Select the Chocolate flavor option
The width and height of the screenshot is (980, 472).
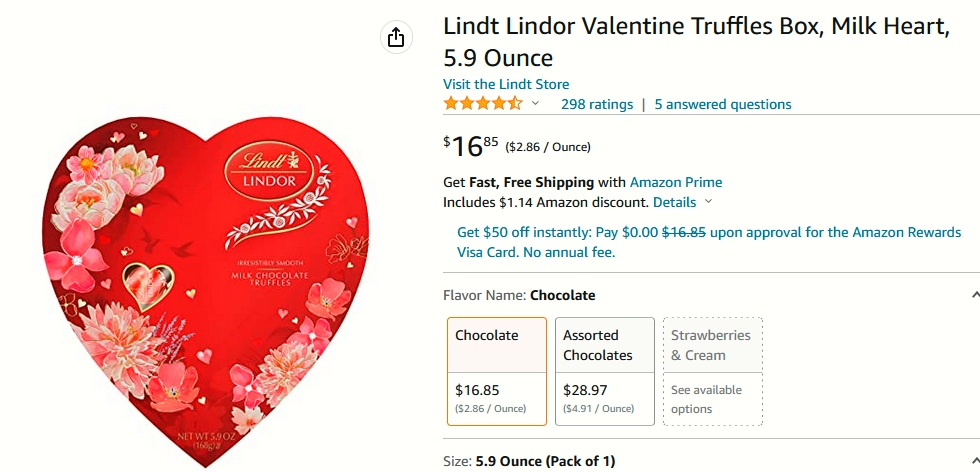click(497, 371)
